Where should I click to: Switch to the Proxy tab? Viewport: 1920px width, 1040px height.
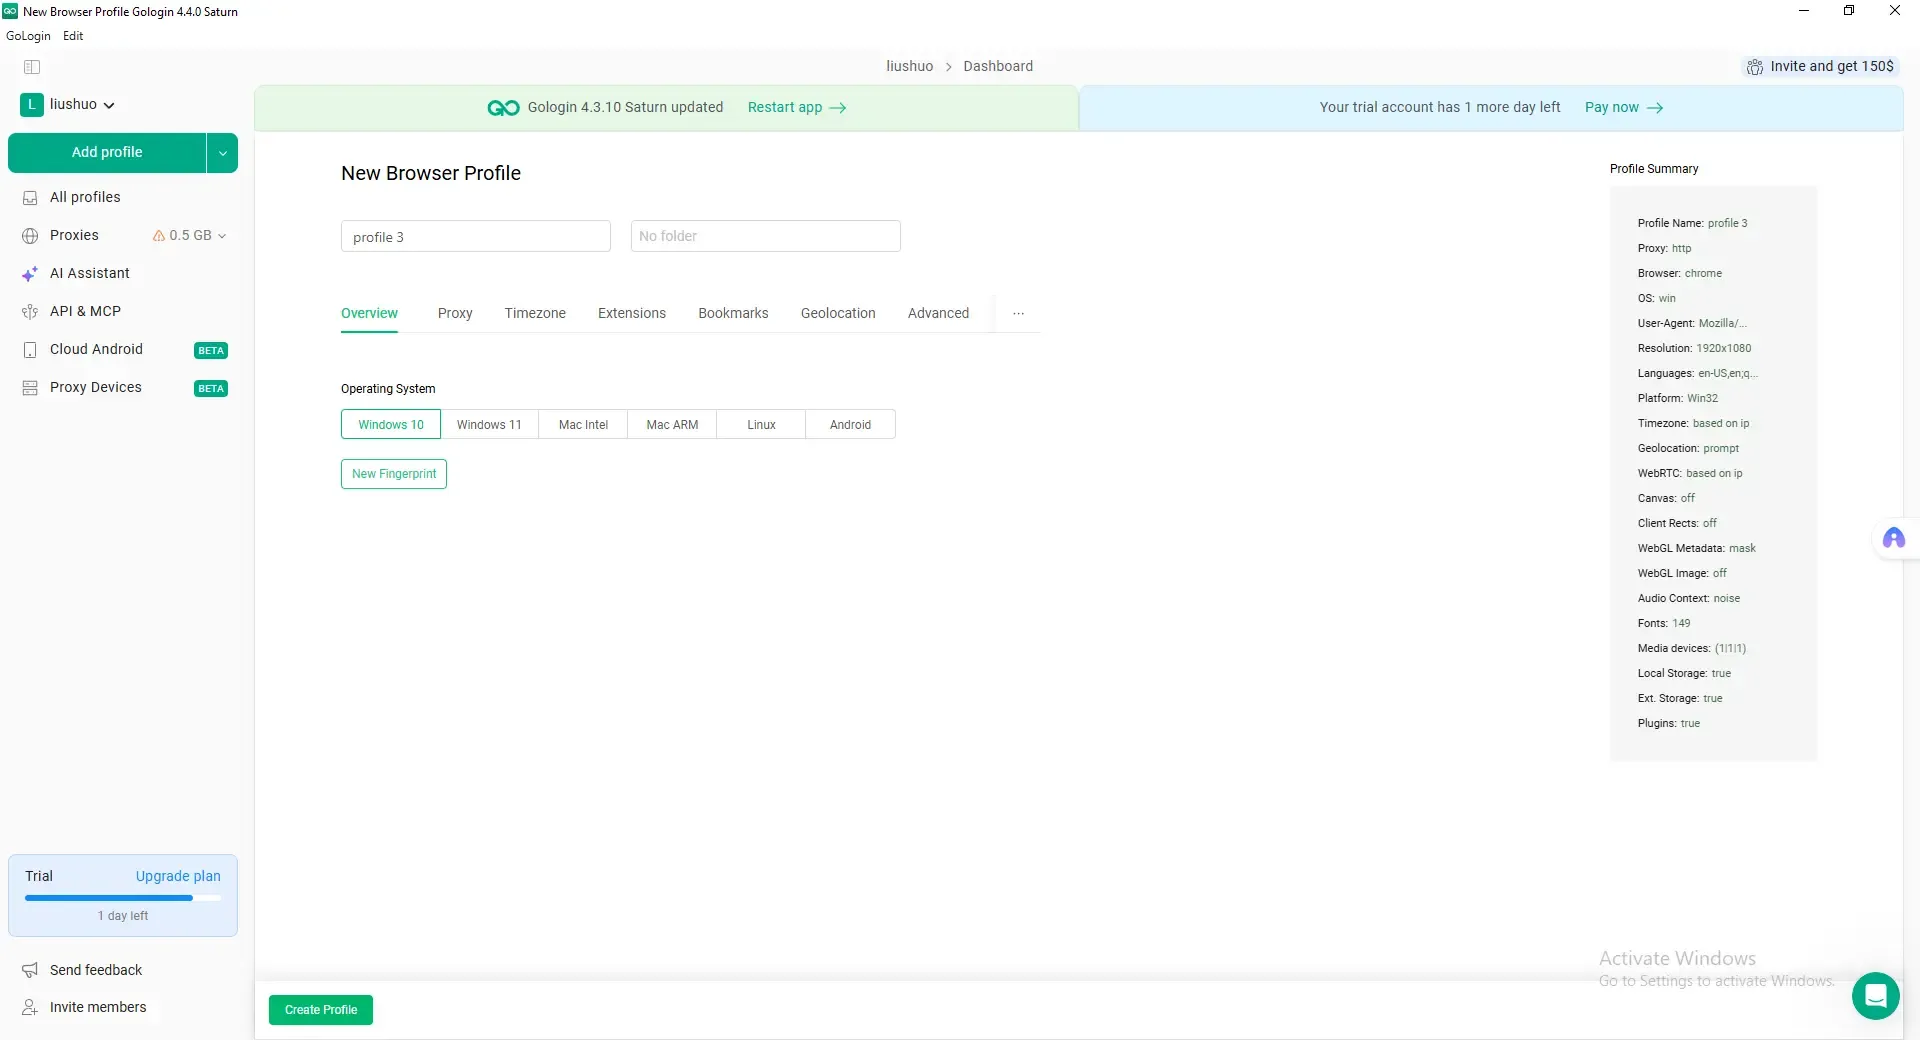click(x=455, y=313)
